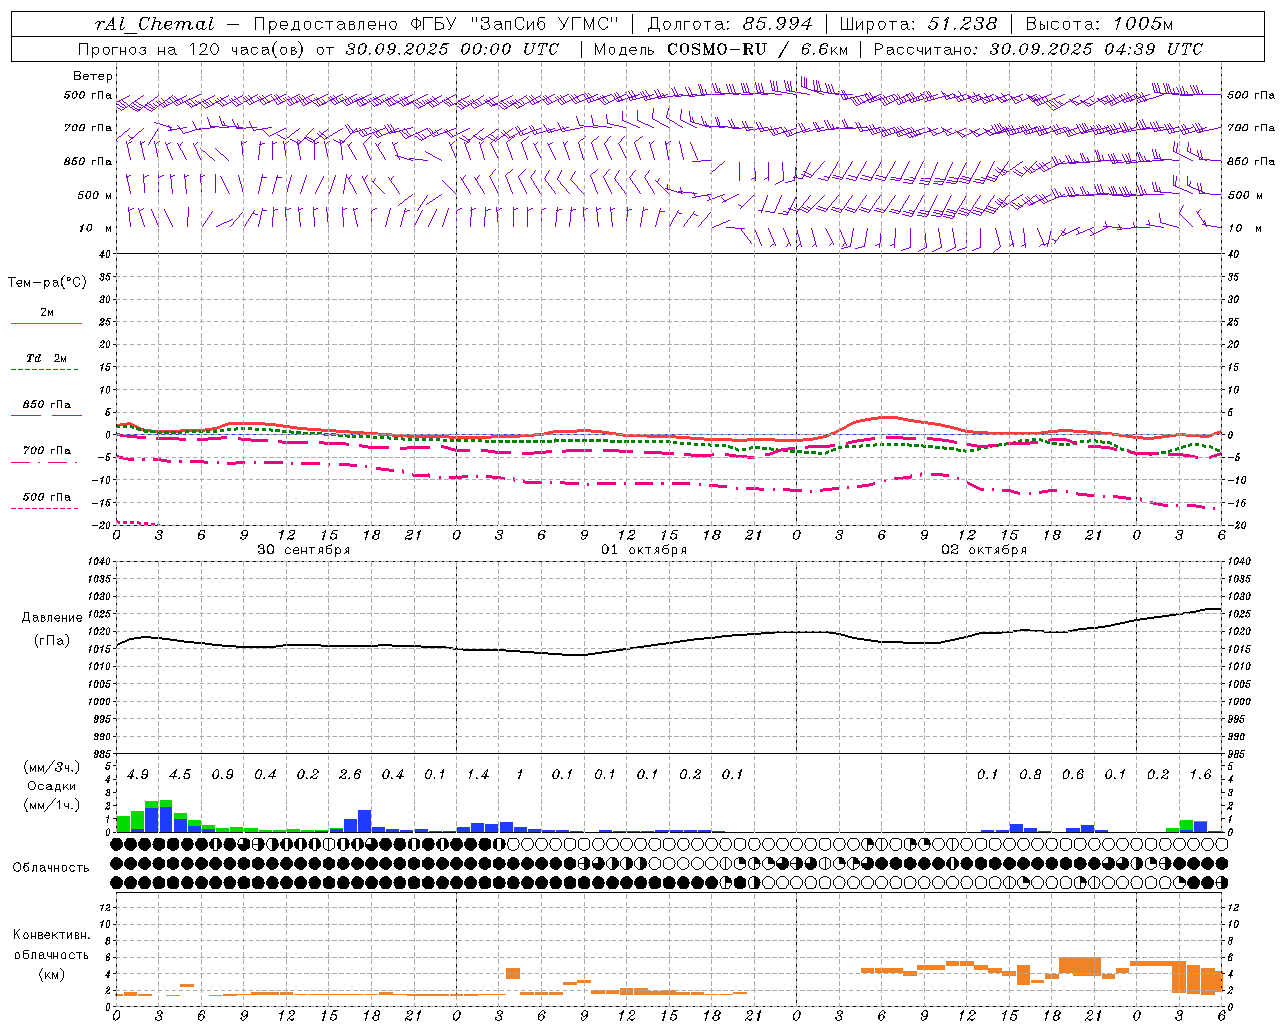1280x1024 pixels.
Task: Click the Осадки precipitation label
Action: (52, 786)
